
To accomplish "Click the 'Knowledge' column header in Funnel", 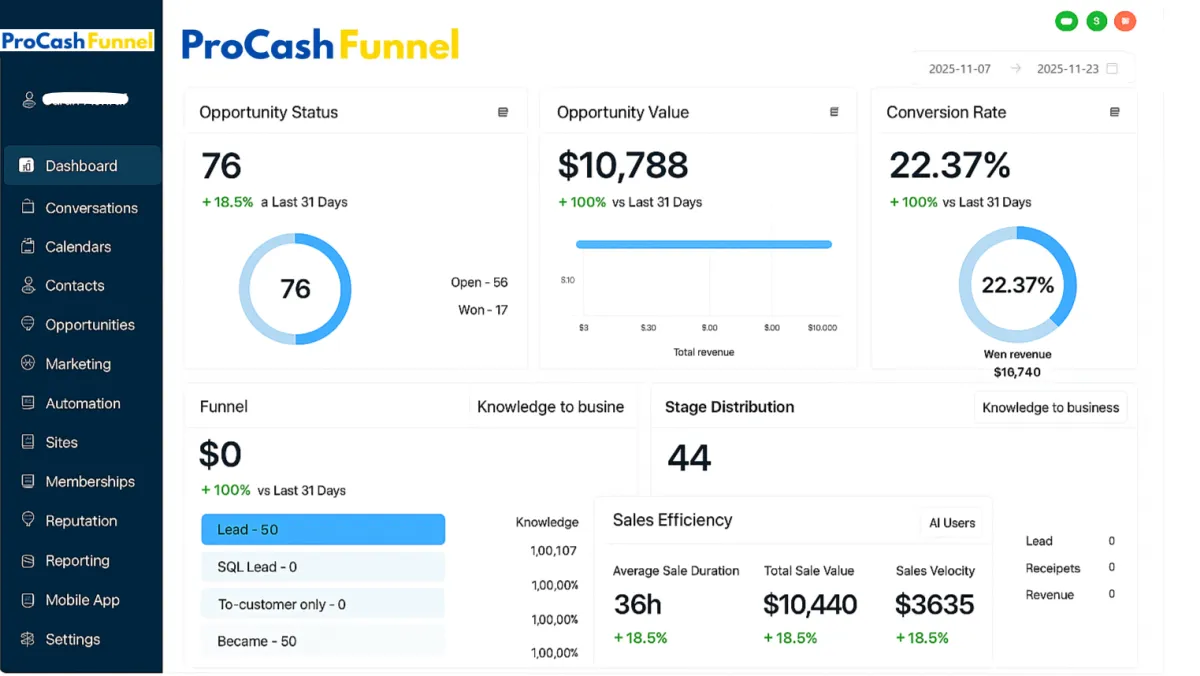I will point(547,522).
